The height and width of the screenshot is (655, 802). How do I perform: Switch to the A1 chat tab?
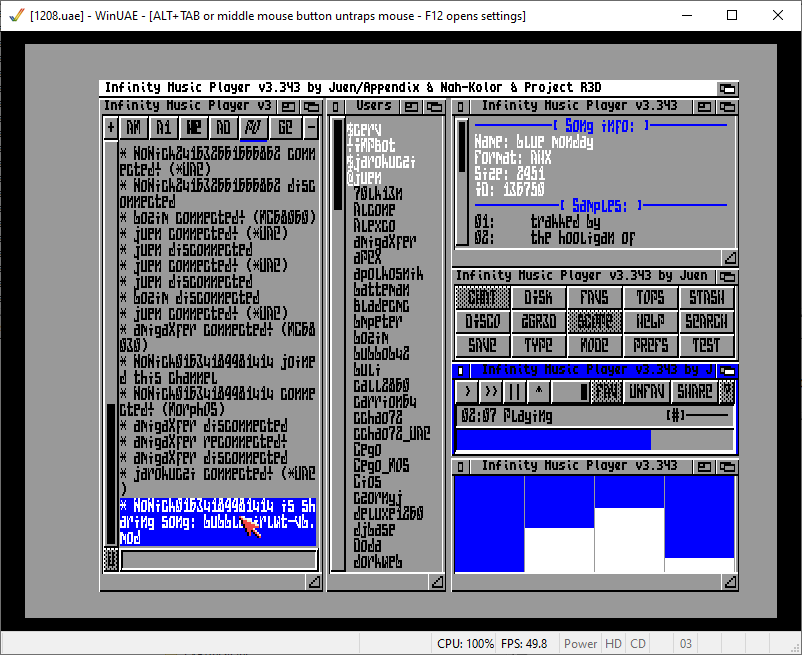tap(164, 127)
